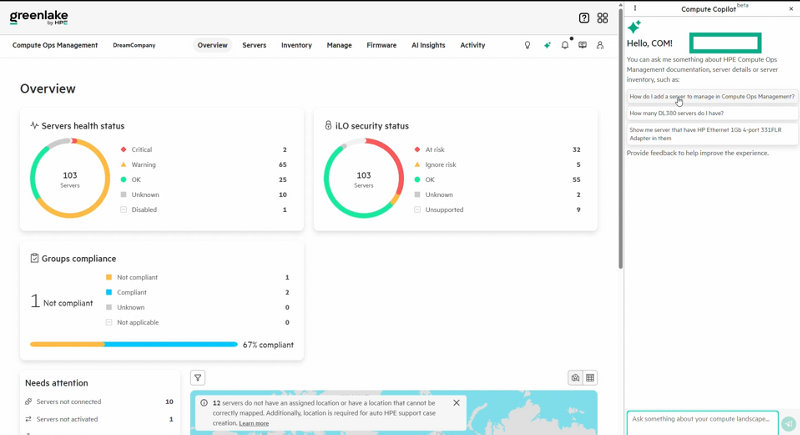Select 'How many DL380 servers' suggestion
Image resolution: width=800 pixels, height=435 pixels.
[x=712, y=113]
